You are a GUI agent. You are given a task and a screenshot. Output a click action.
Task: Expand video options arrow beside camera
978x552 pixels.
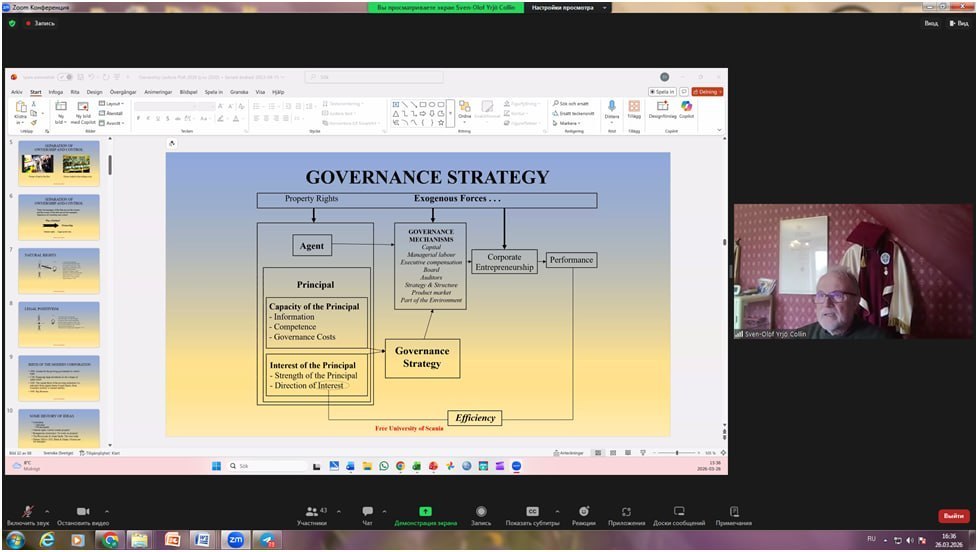(107, 510)
